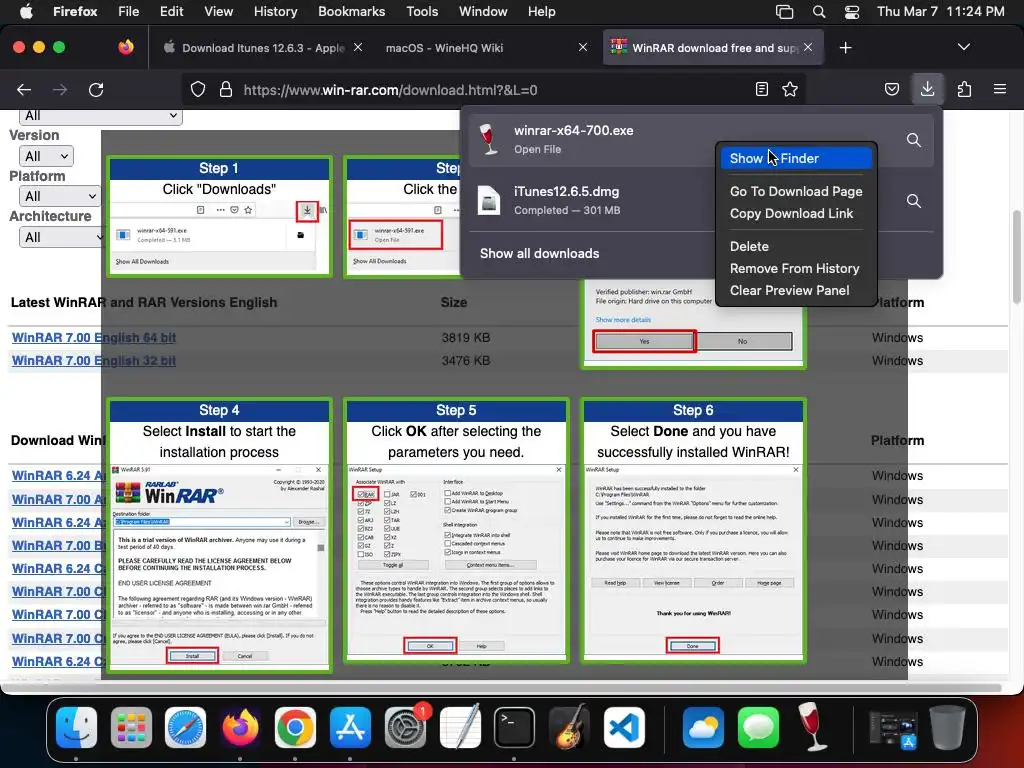1024x768 pixels.
Task: Go back using the Firefox back arrow
Action: pyautogui.click(x=24, y=89)
